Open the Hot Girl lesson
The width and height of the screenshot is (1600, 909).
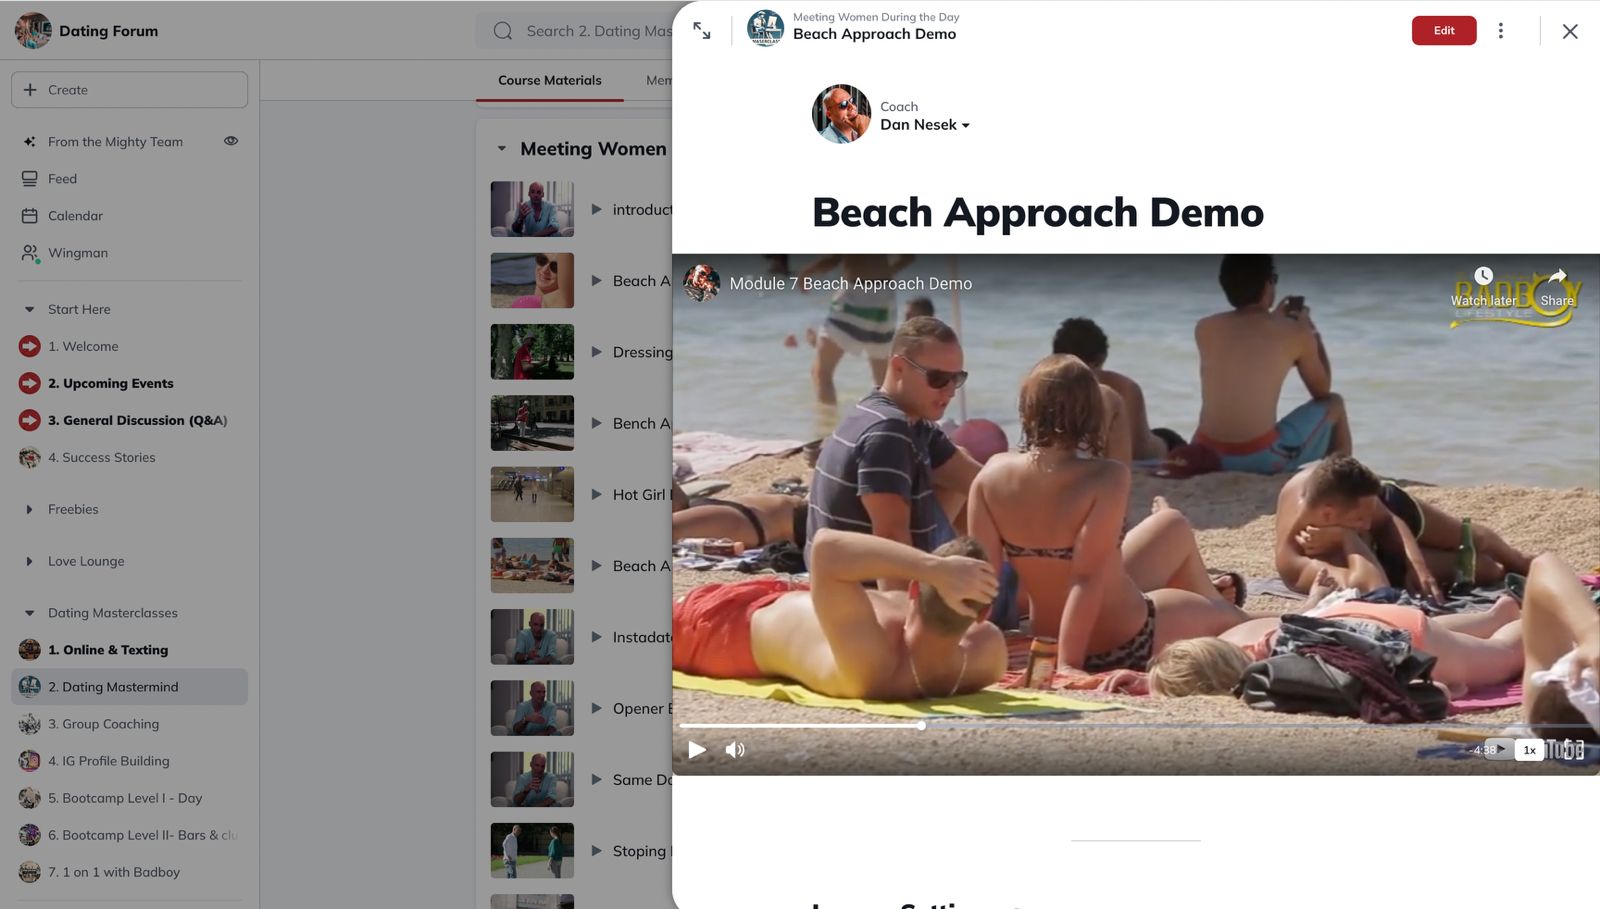pos(642,495)
